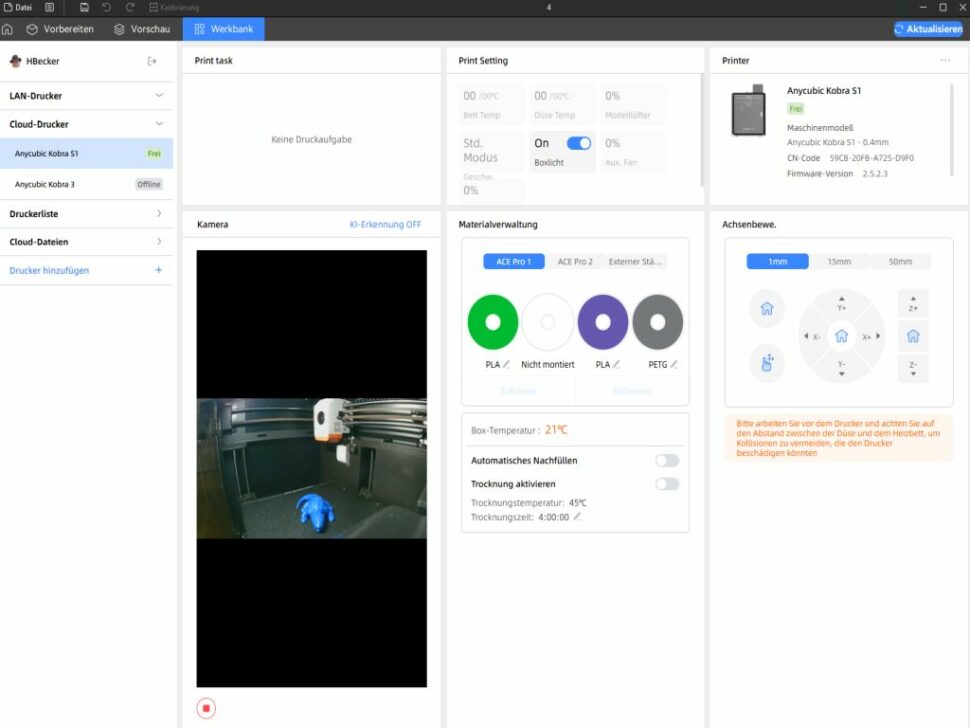
Task: Click the Bett Temp value field
Action: click(491, 103)
